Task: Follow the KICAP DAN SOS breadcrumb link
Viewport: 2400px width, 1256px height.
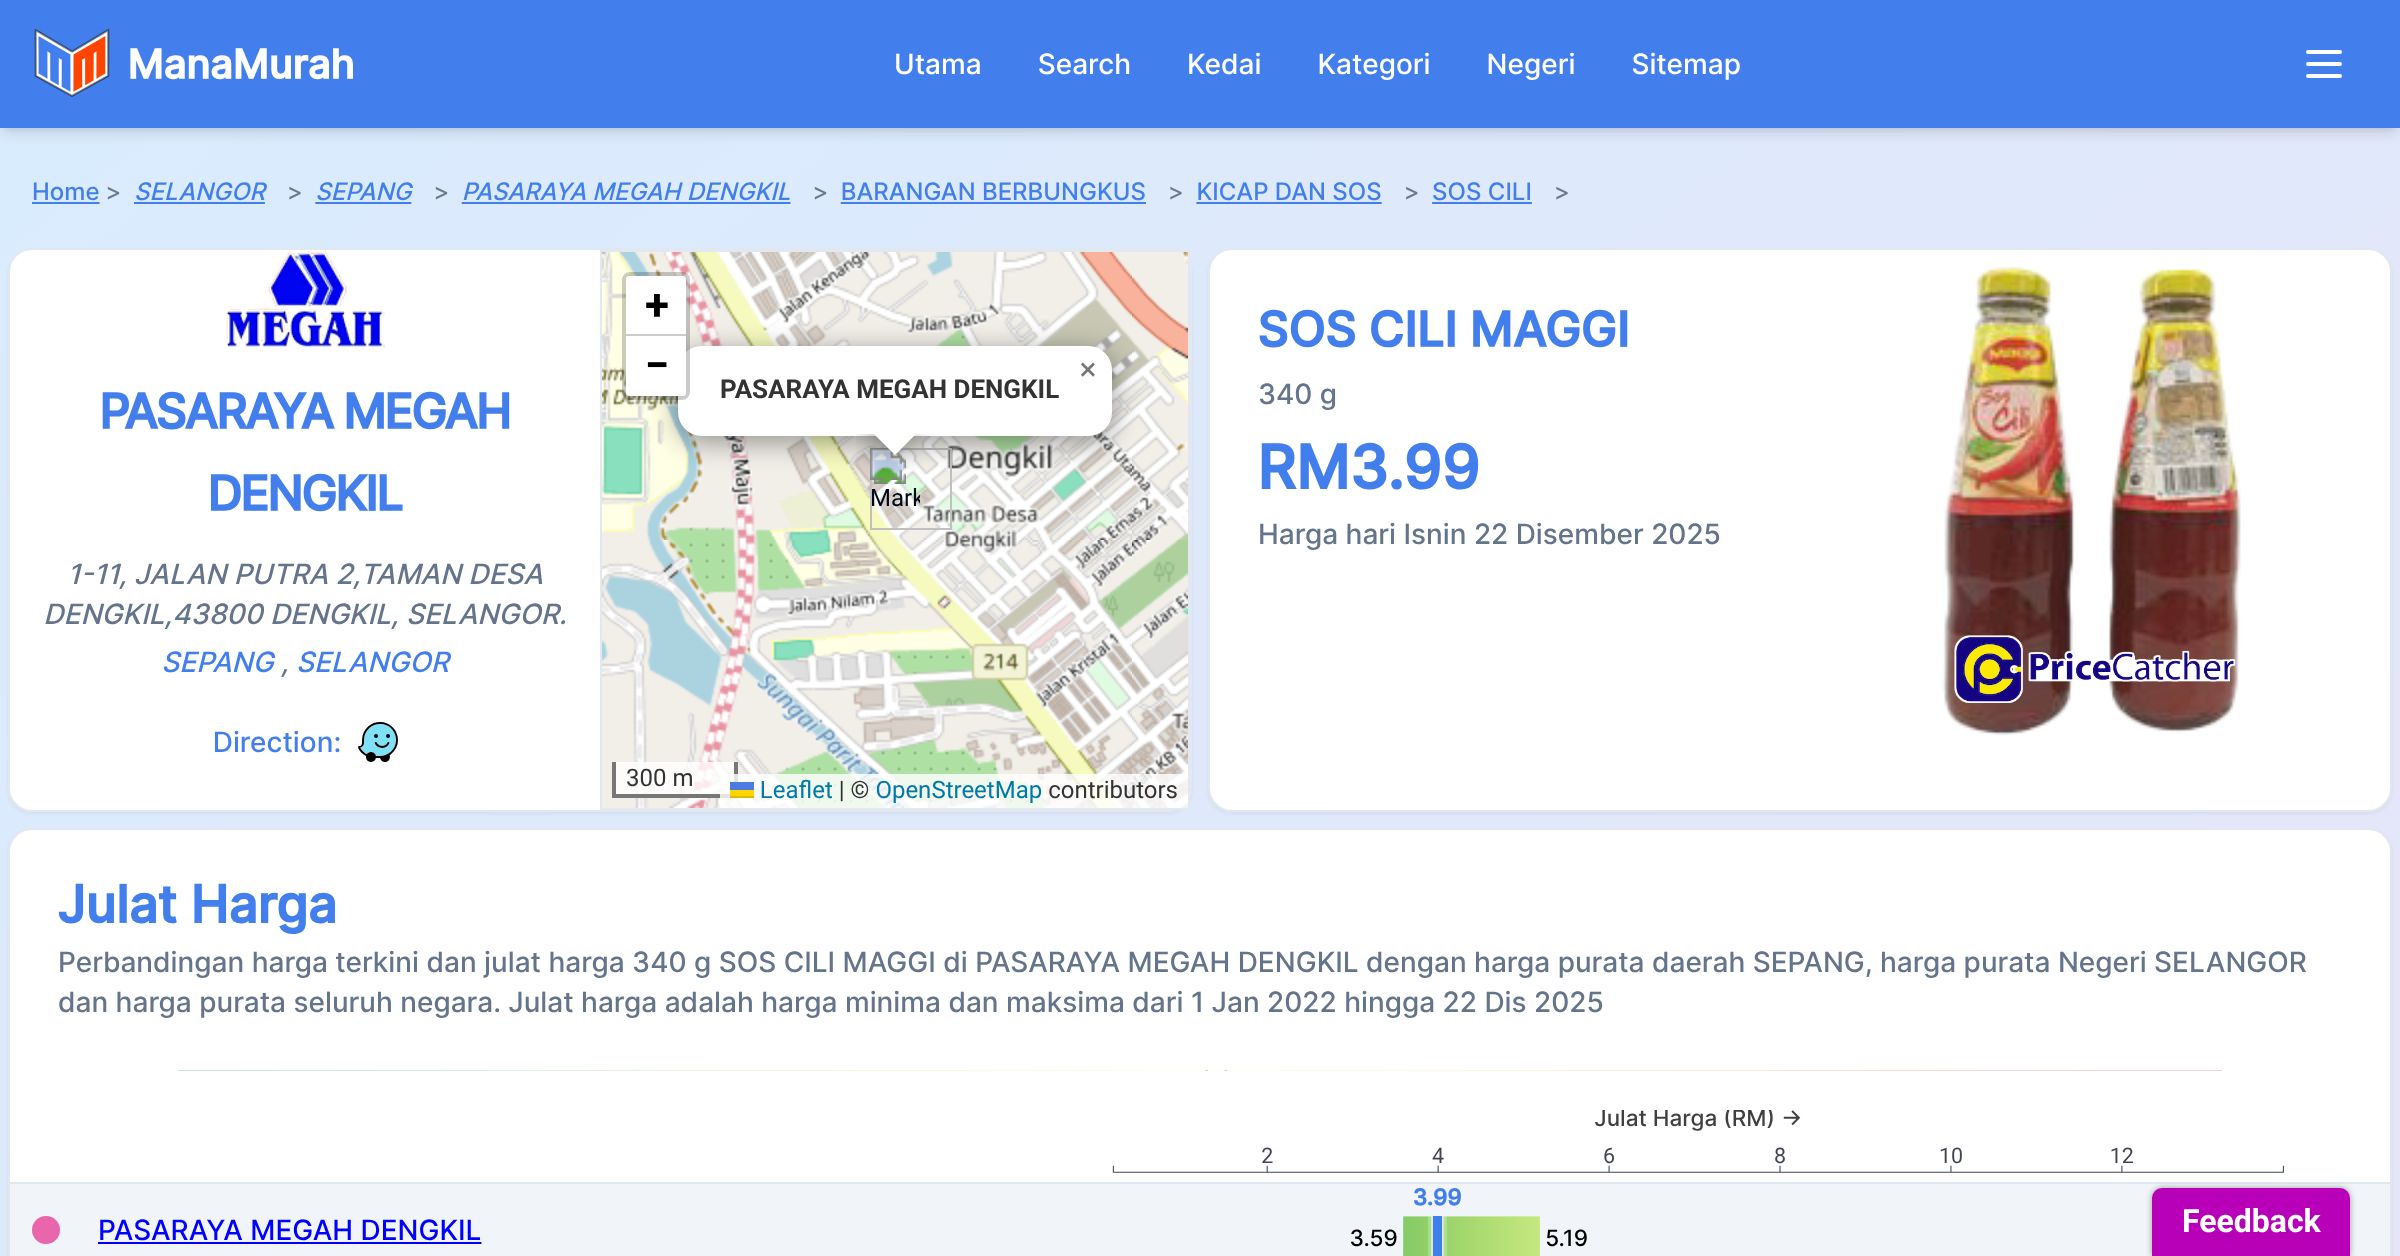Action: tap(1288, 191)
